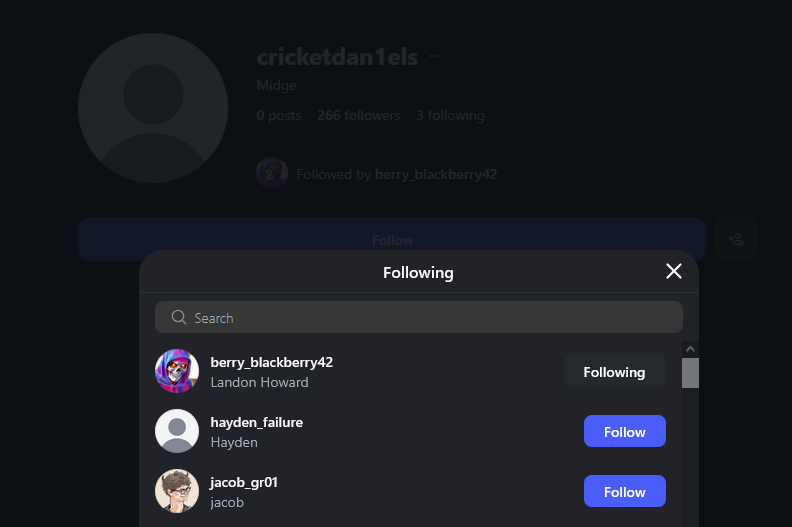Click the add-person suggestion icon

tap(736, 239)
